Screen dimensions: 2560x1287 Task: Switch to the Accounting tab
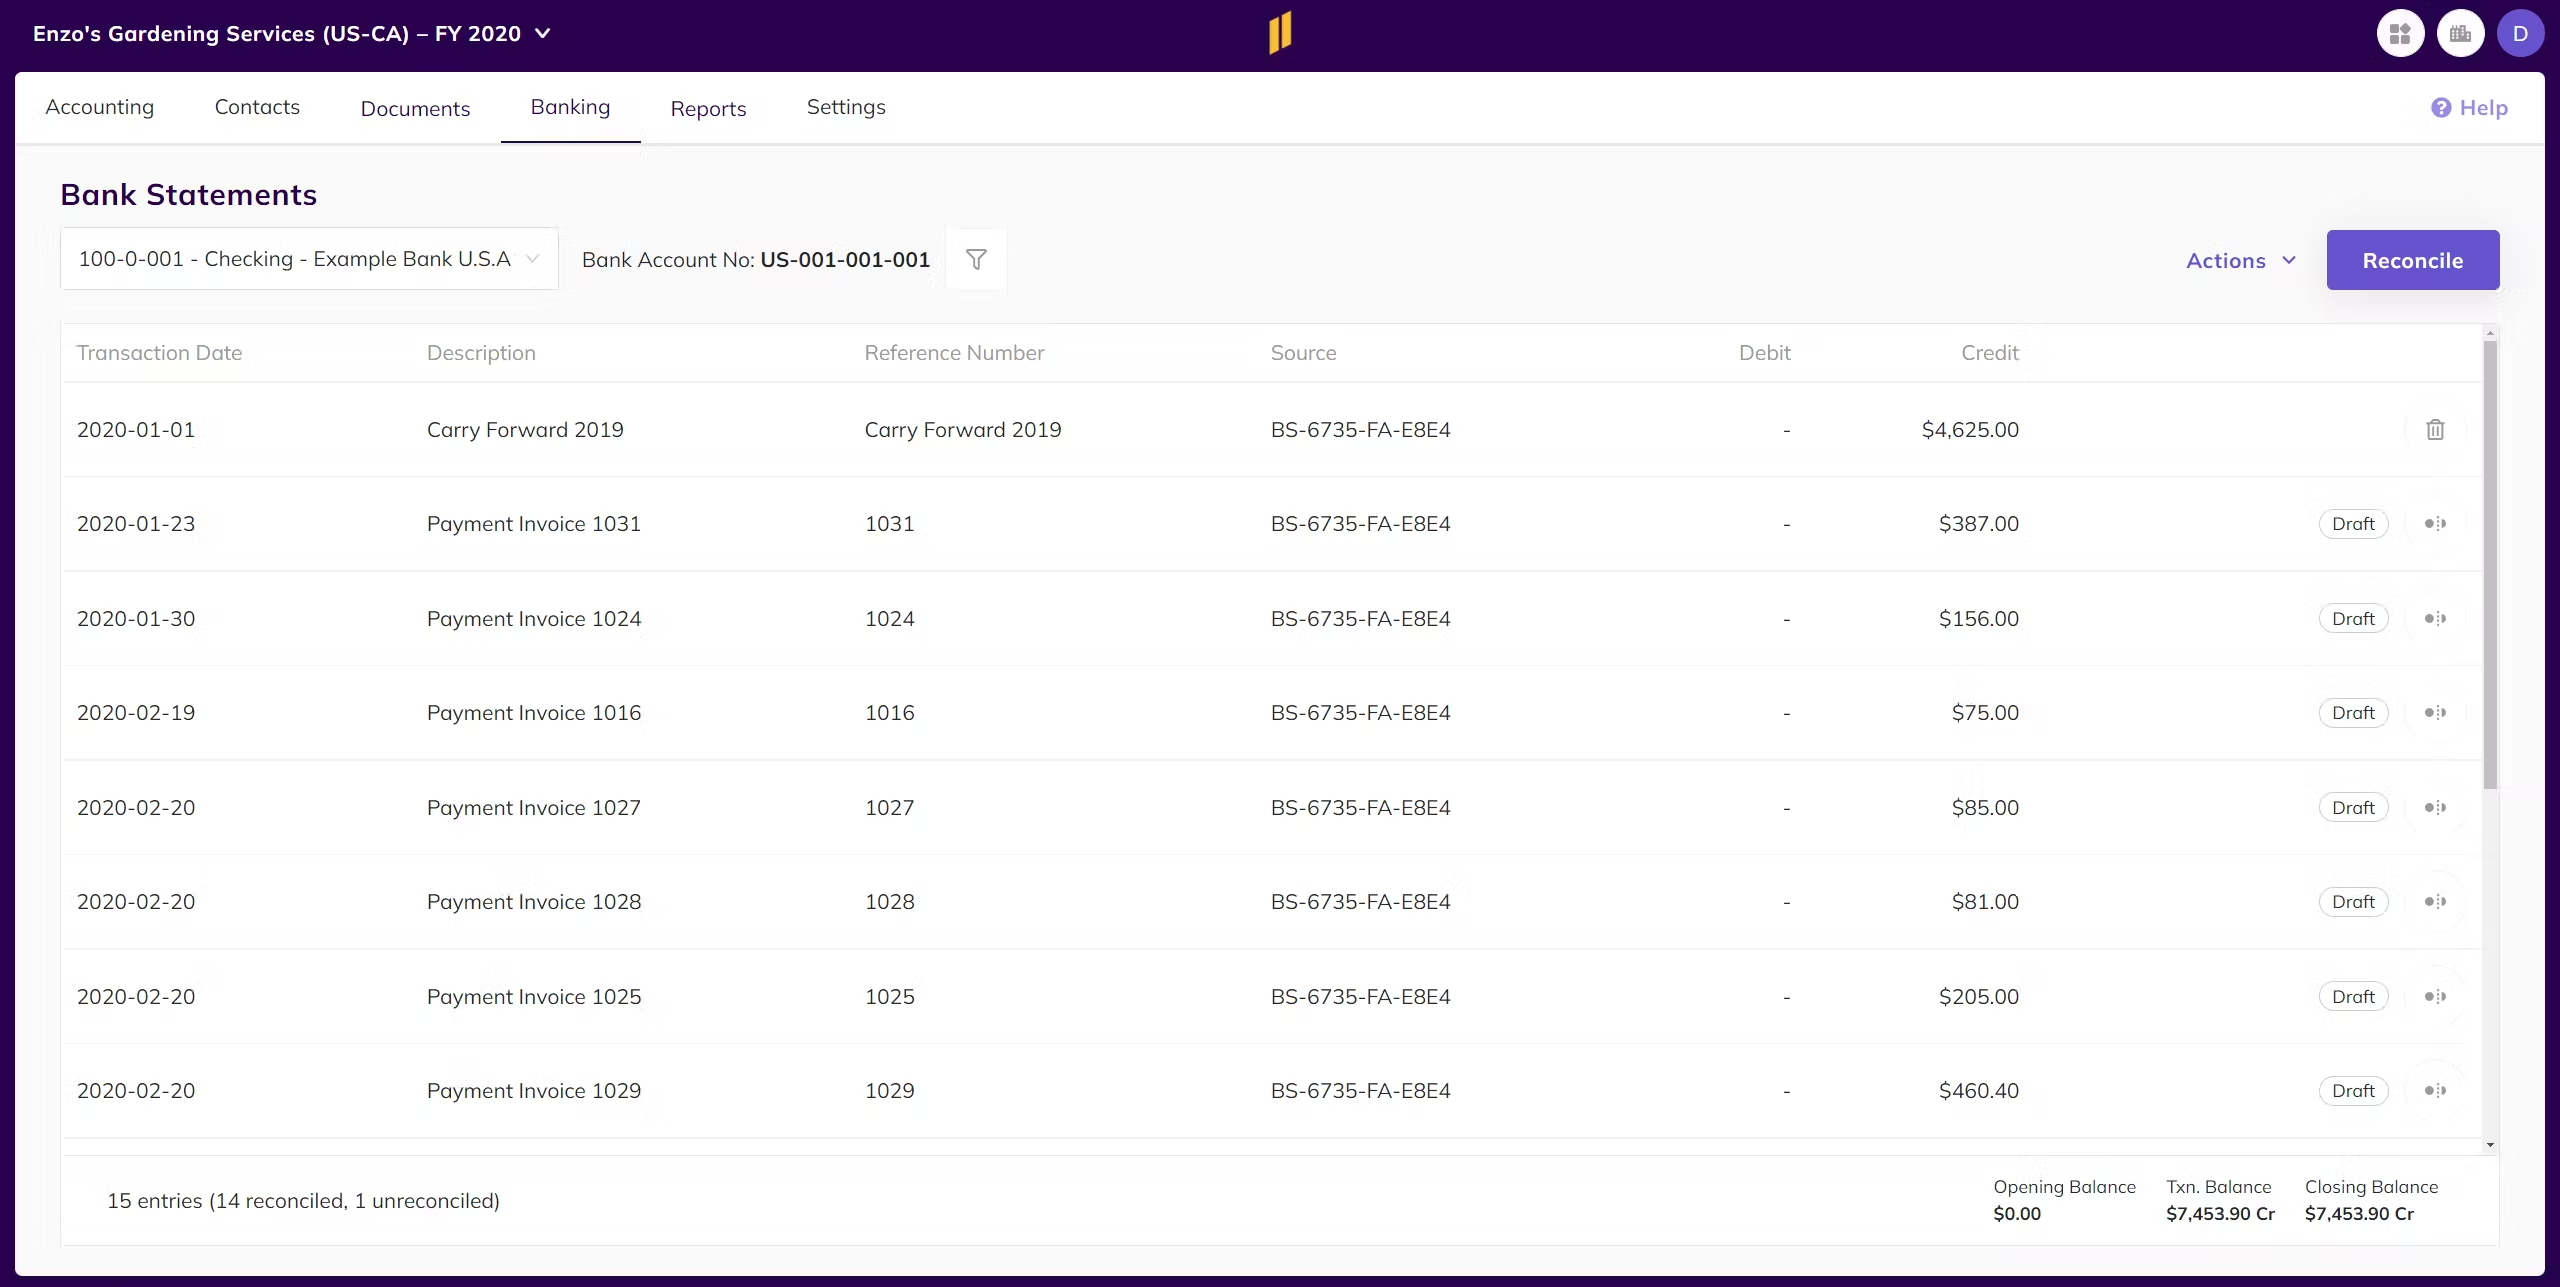[x=100, y=108]
